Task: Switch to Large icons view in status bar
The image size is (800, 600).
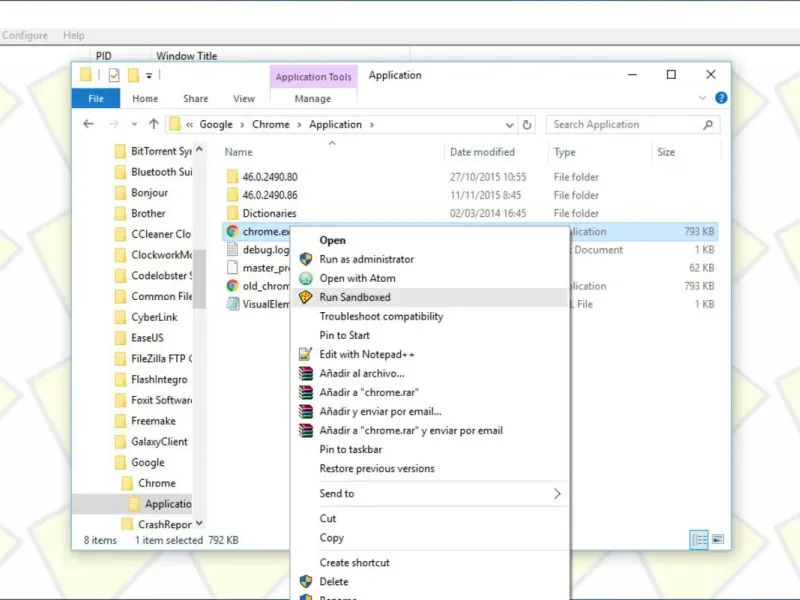Action: tap(718, 539)
